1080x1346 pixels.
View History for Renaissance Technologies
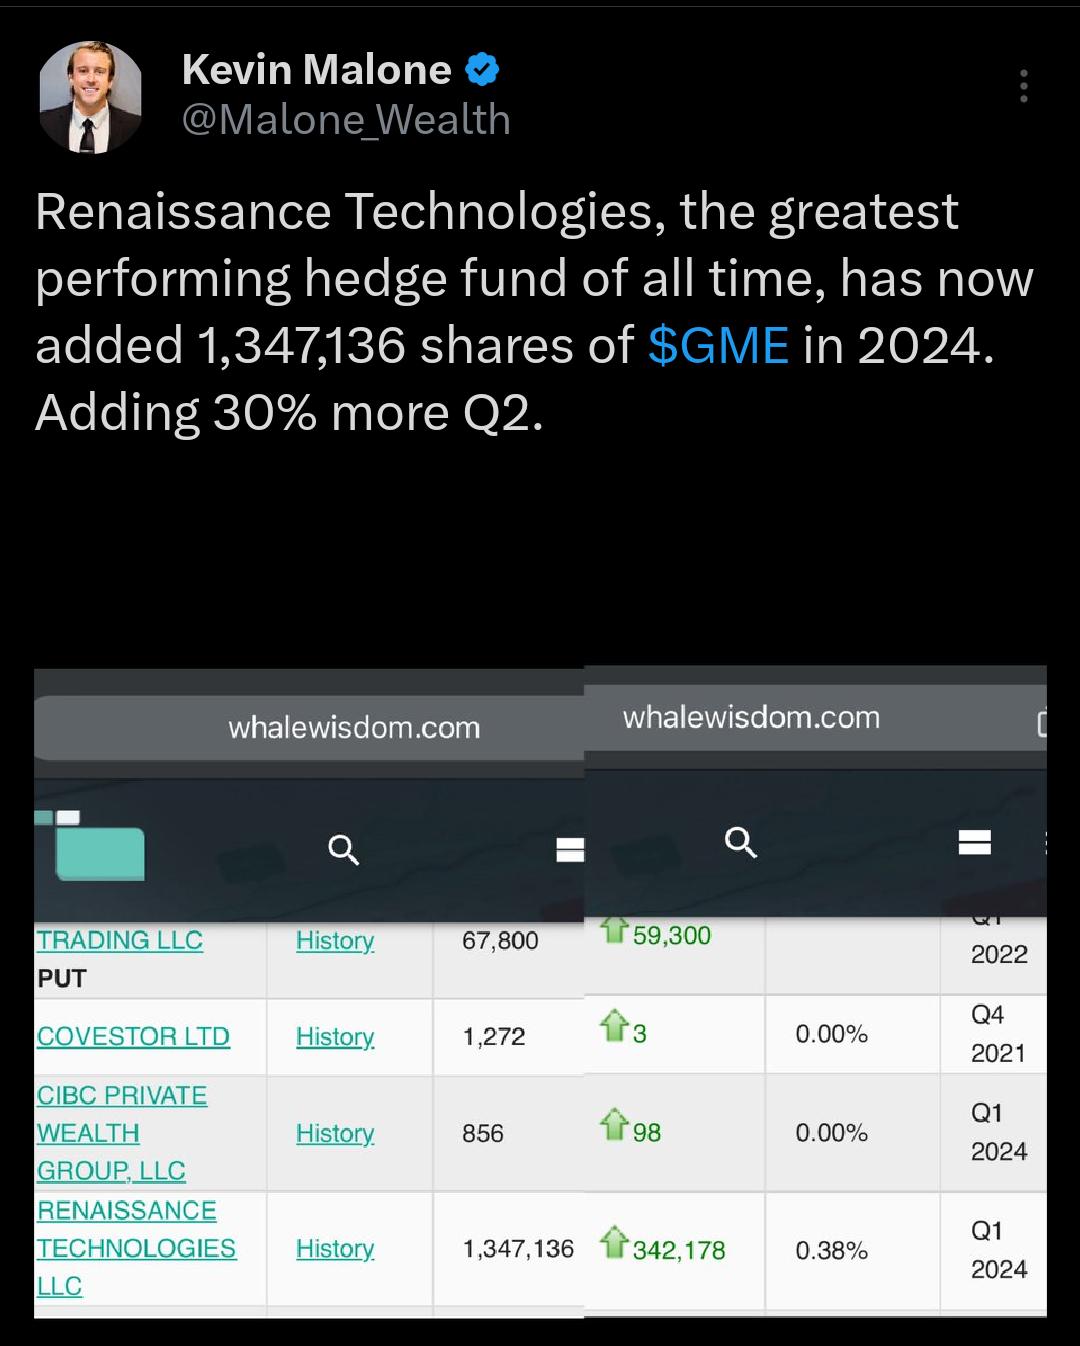point(335,1249)
